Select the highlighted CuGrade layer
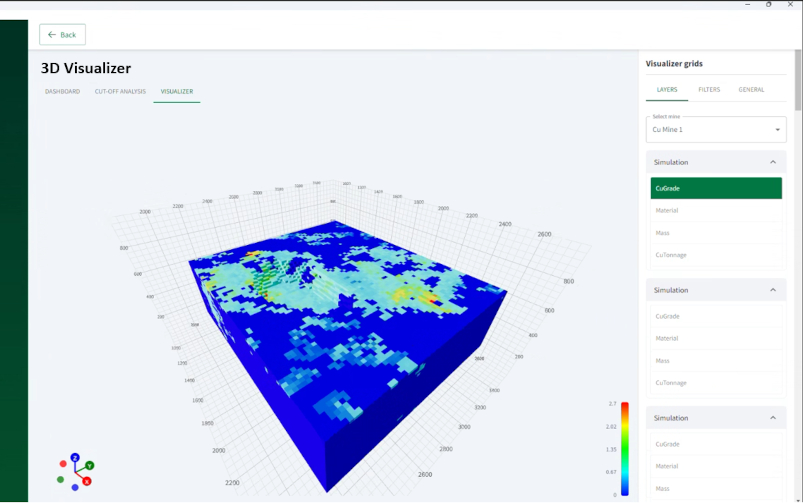Image resolution: width=803 pixels, height=503 pixels. point(716,188)
